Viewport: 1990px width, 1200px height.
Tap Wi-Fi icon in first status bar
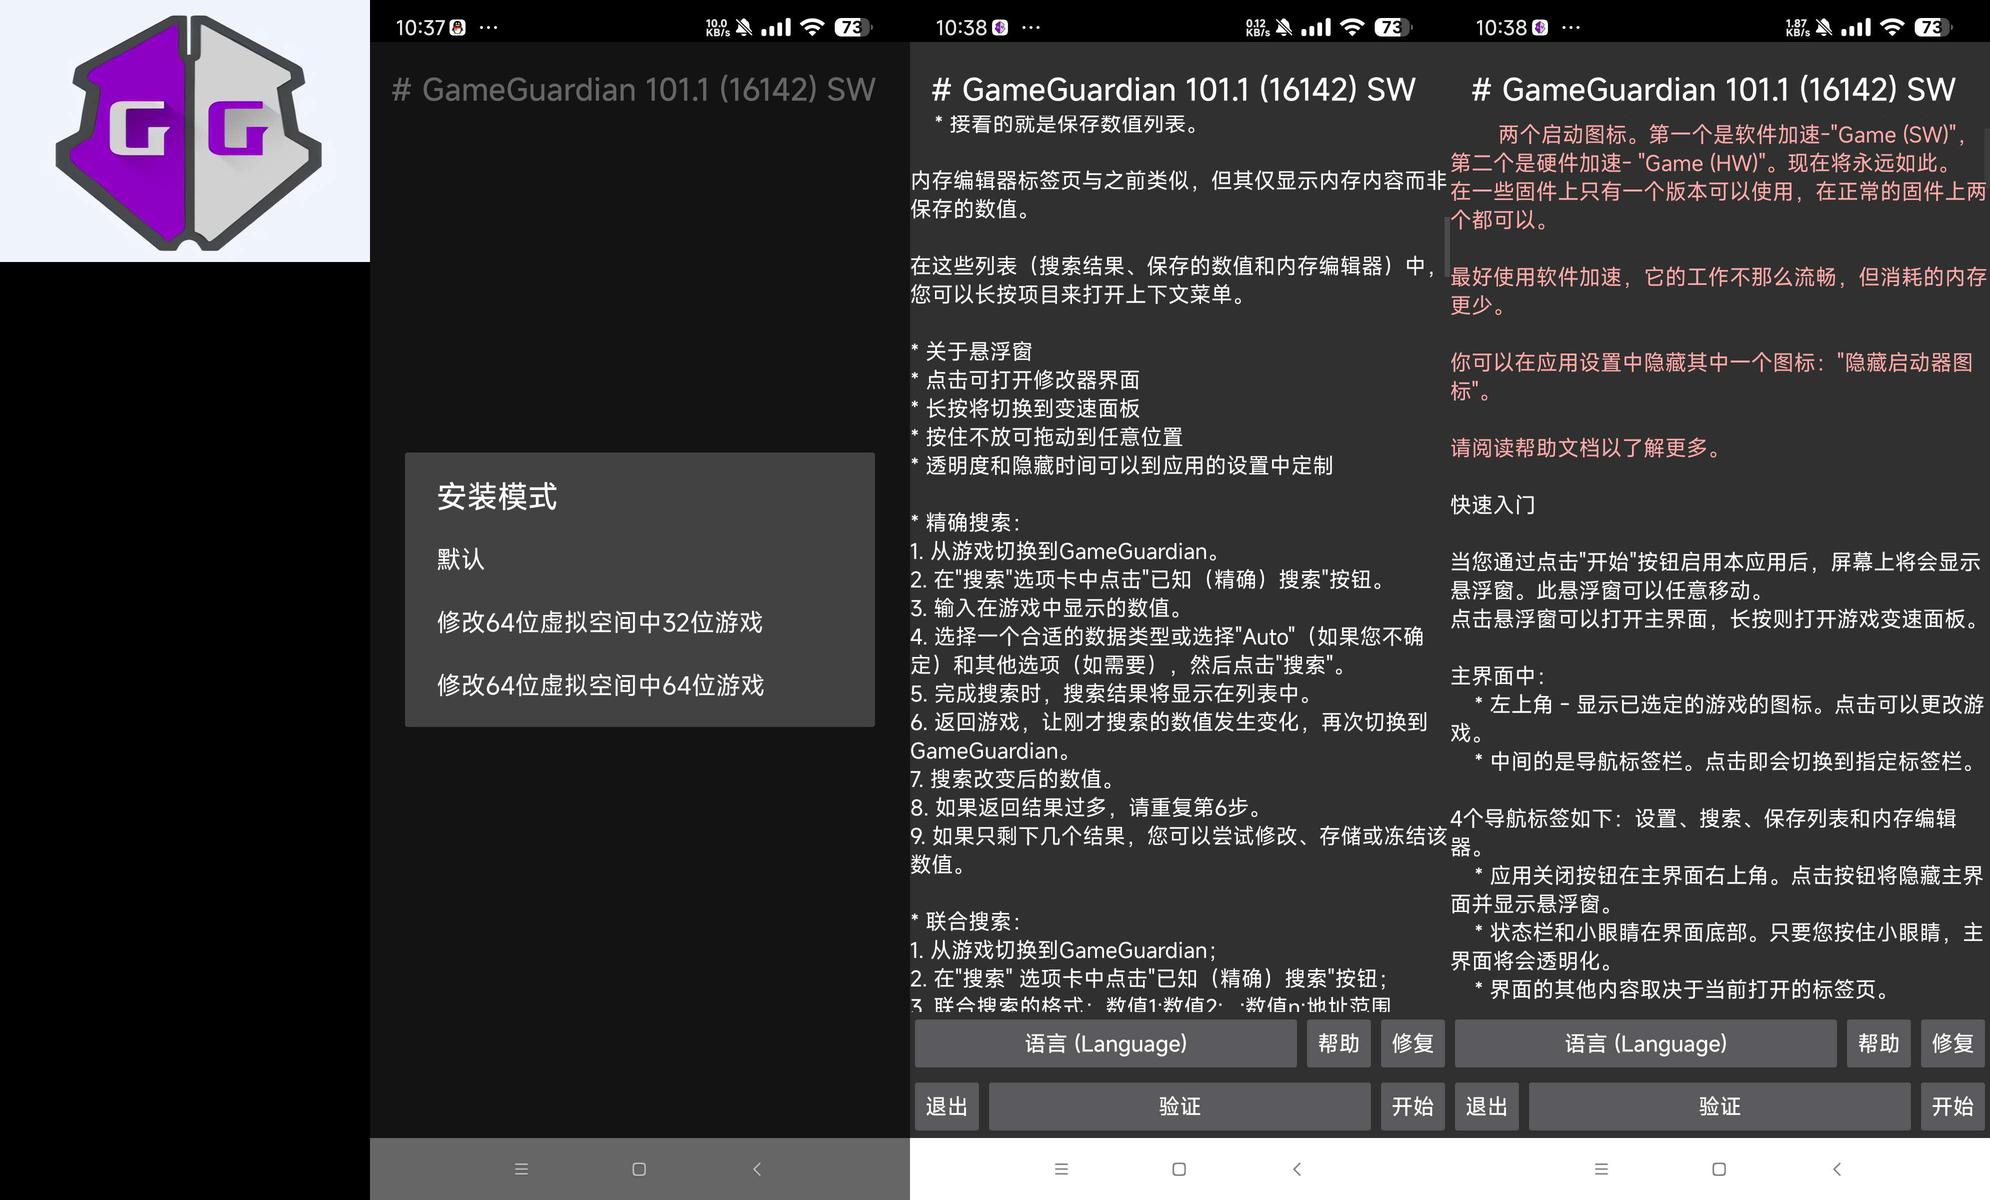[813, 28]
